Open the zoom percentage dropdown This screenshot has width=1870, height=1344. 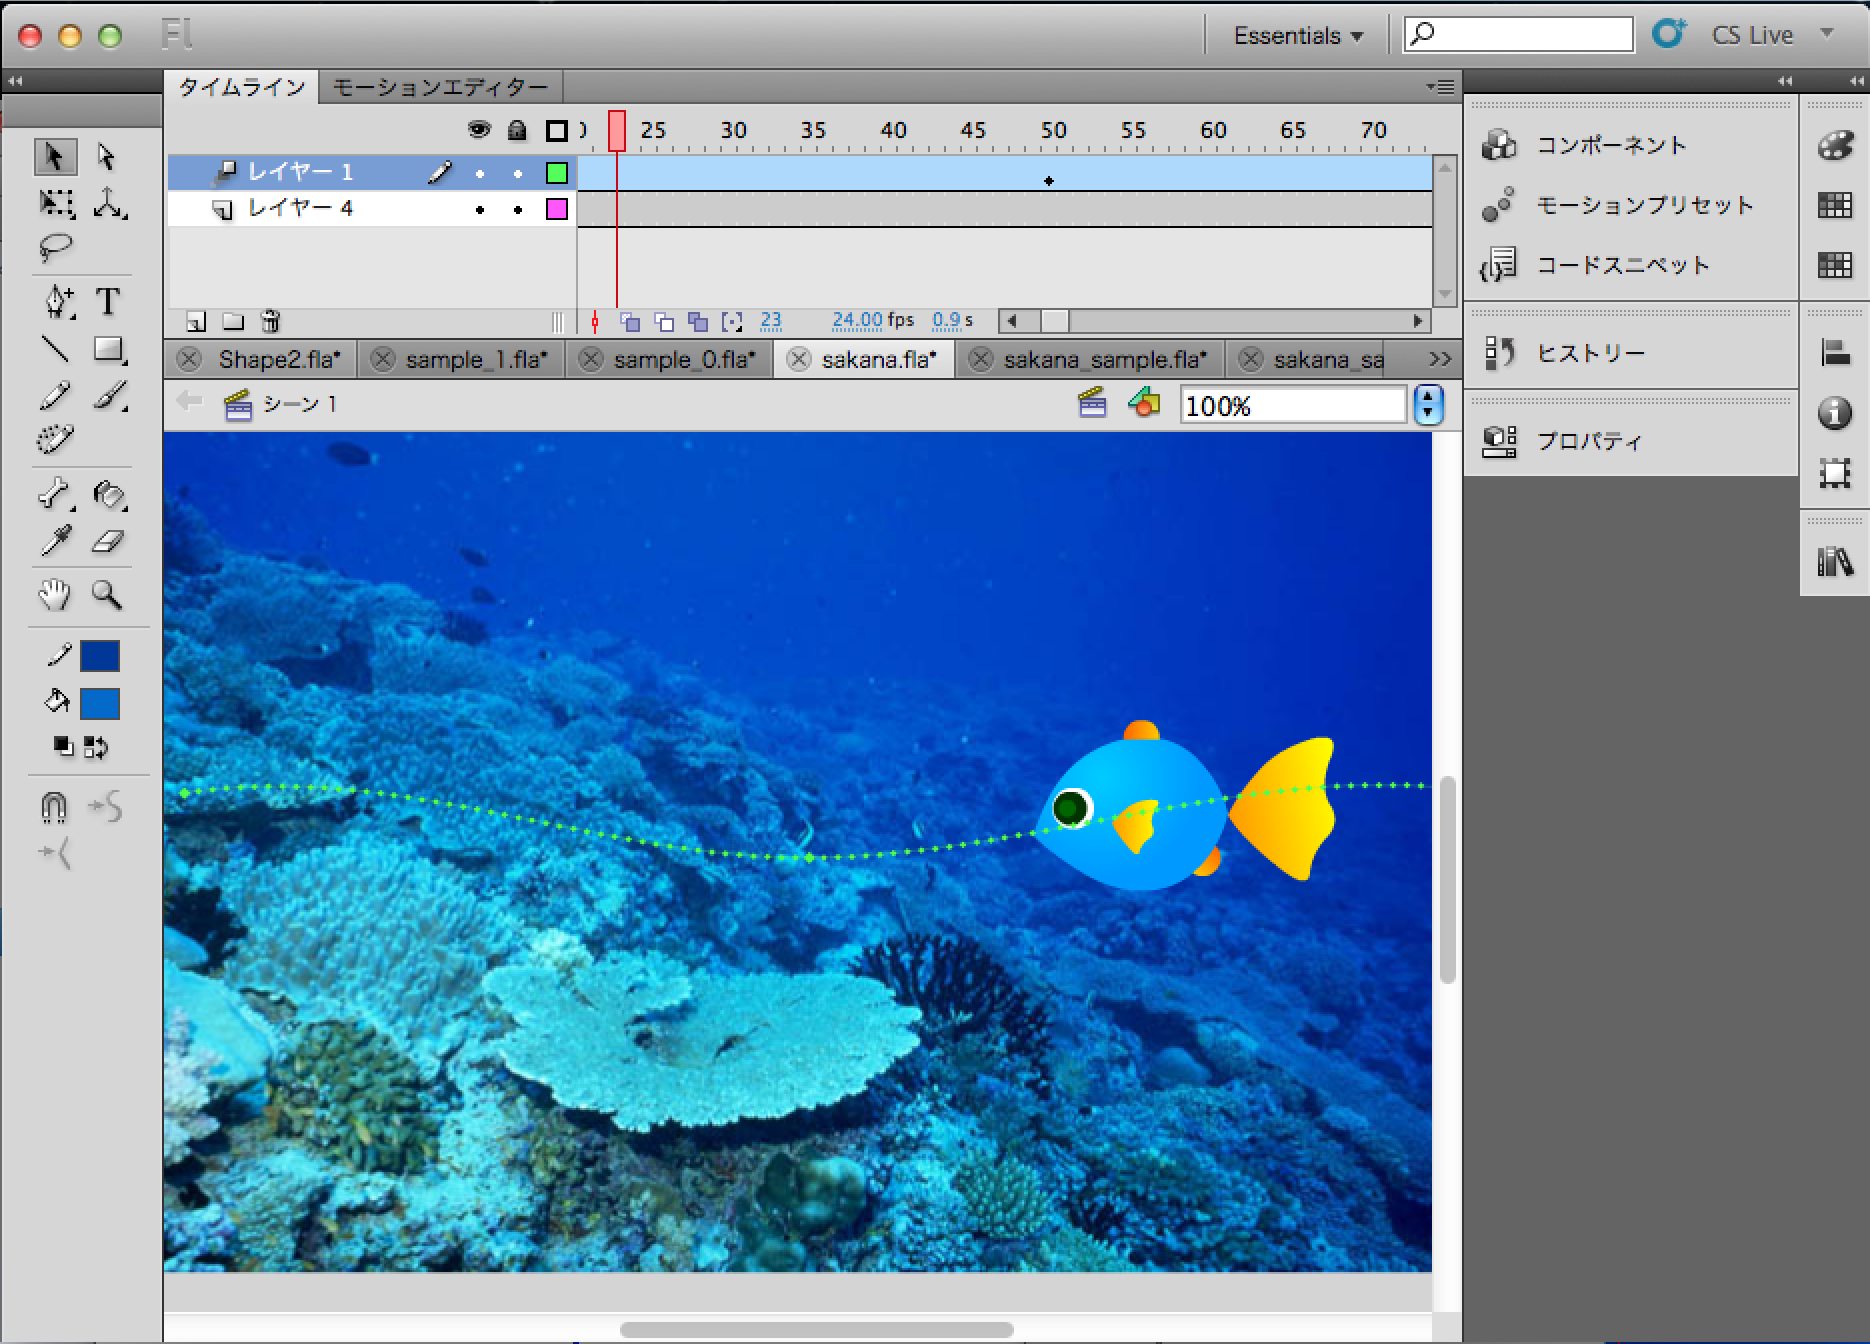point(1429,405)
